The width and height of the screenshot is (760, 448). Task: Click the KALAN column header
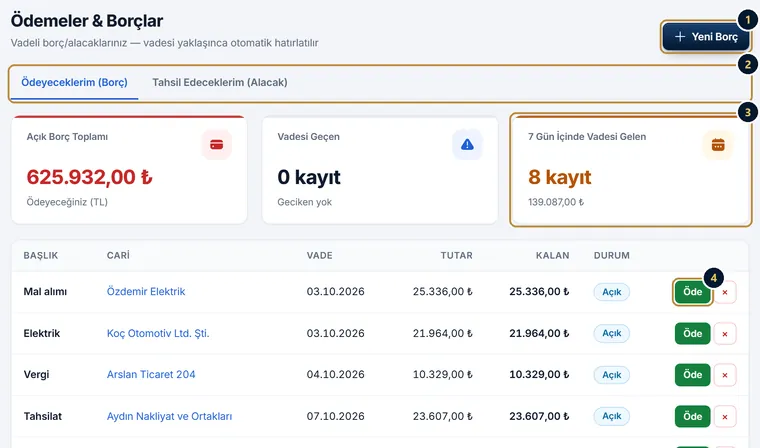point(553,256)
